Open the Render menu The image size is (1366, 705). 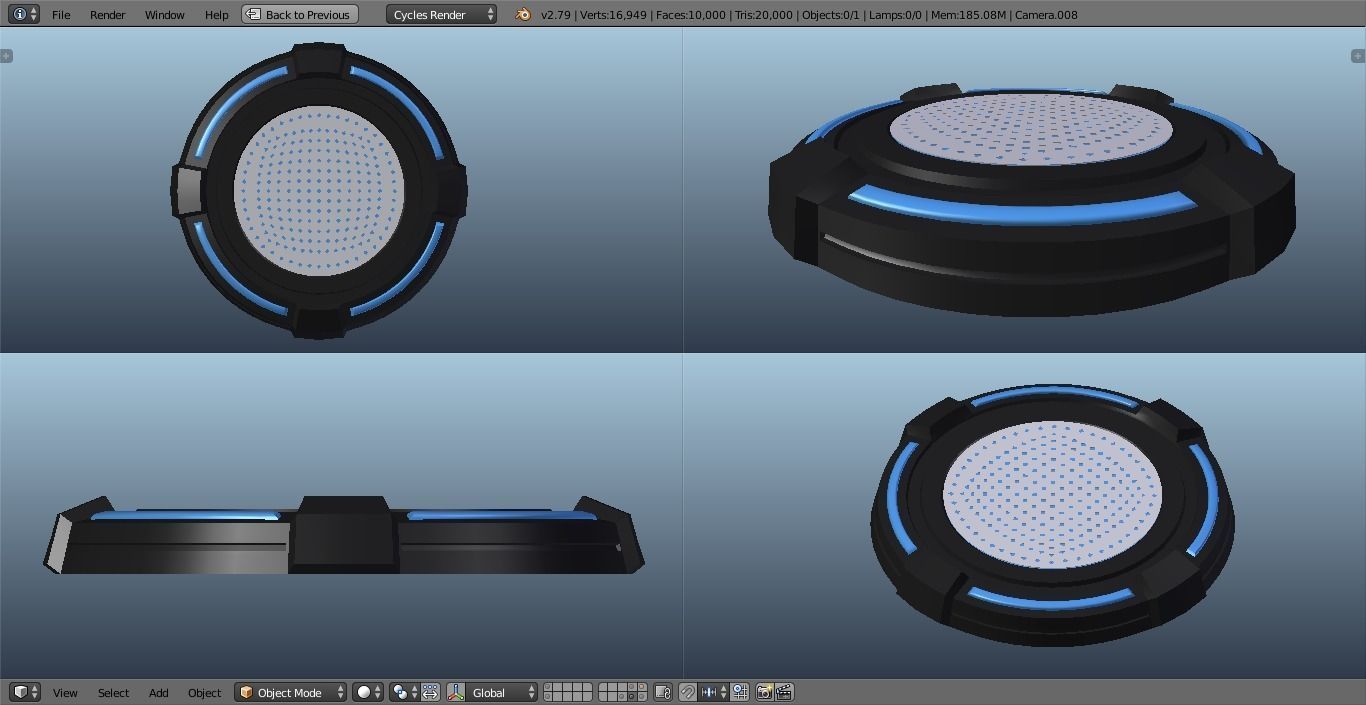[x=108, y=15]
